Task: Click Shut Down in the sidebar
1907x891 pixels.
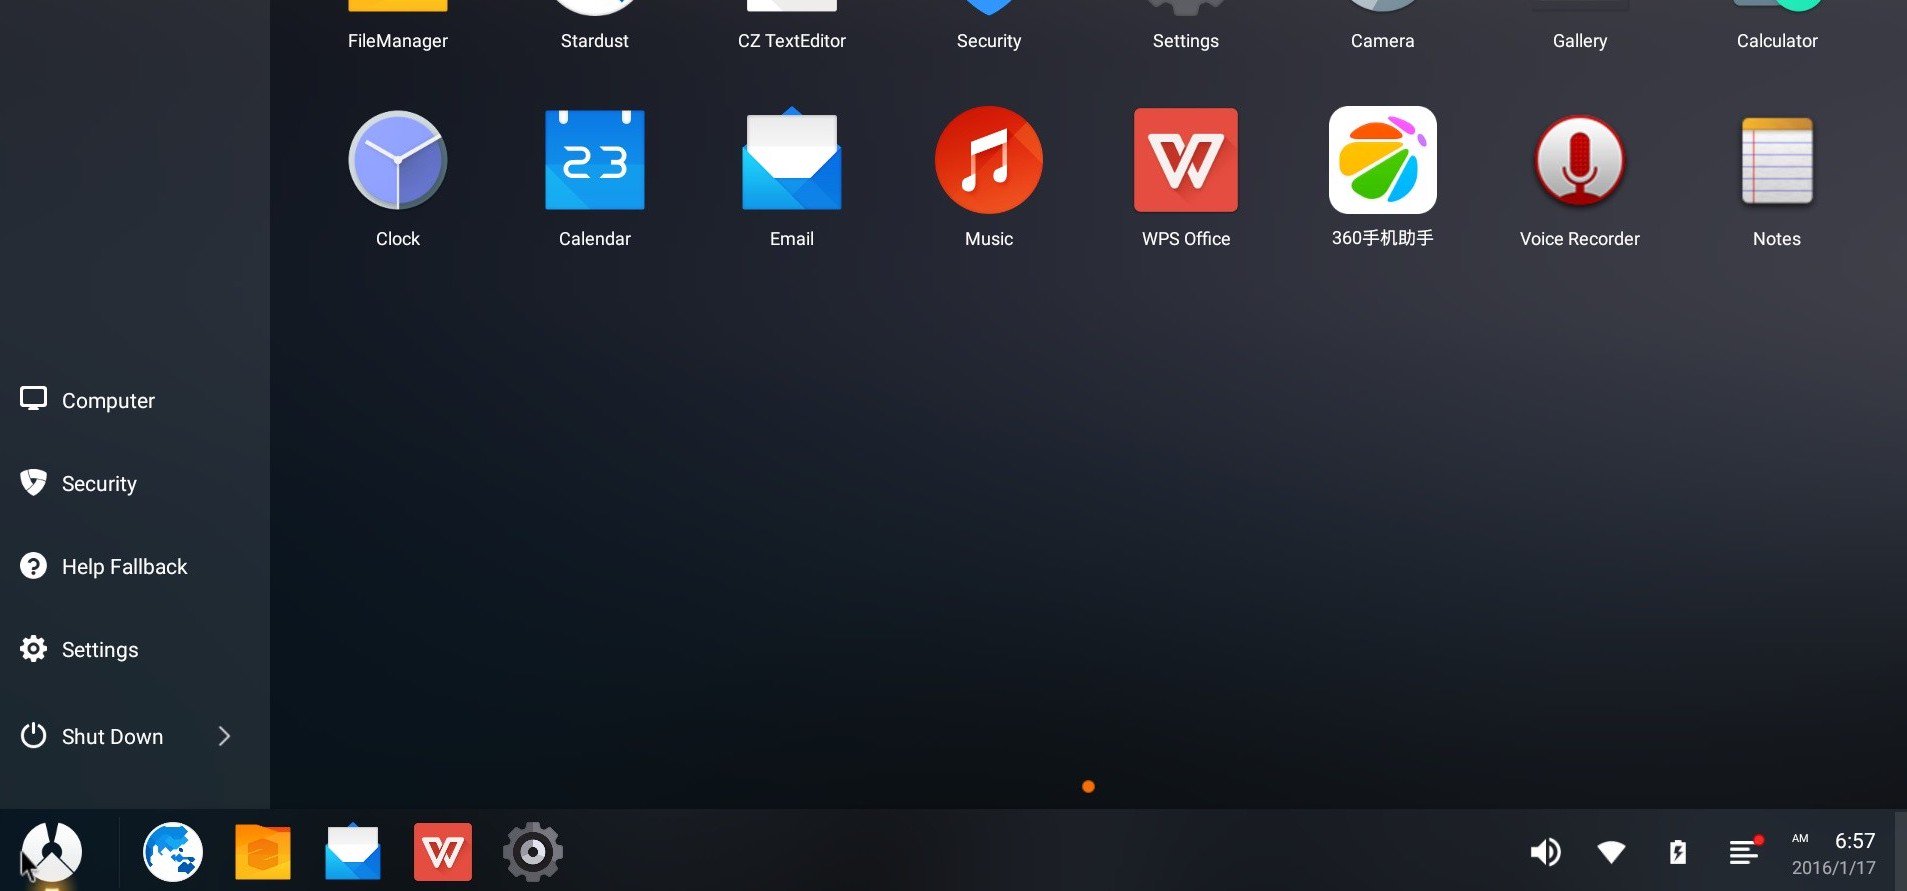Action: point(92,736)
